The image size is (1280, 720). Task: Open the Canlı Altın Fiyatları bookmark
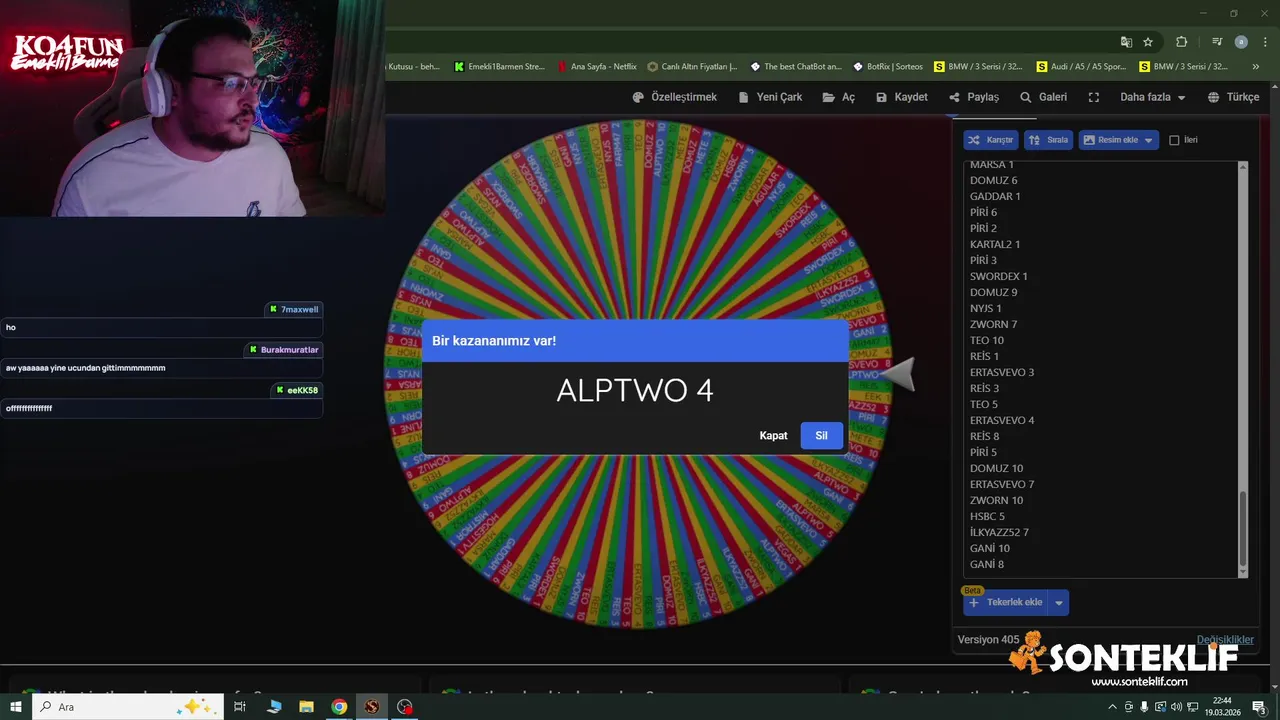click(692, 67)
